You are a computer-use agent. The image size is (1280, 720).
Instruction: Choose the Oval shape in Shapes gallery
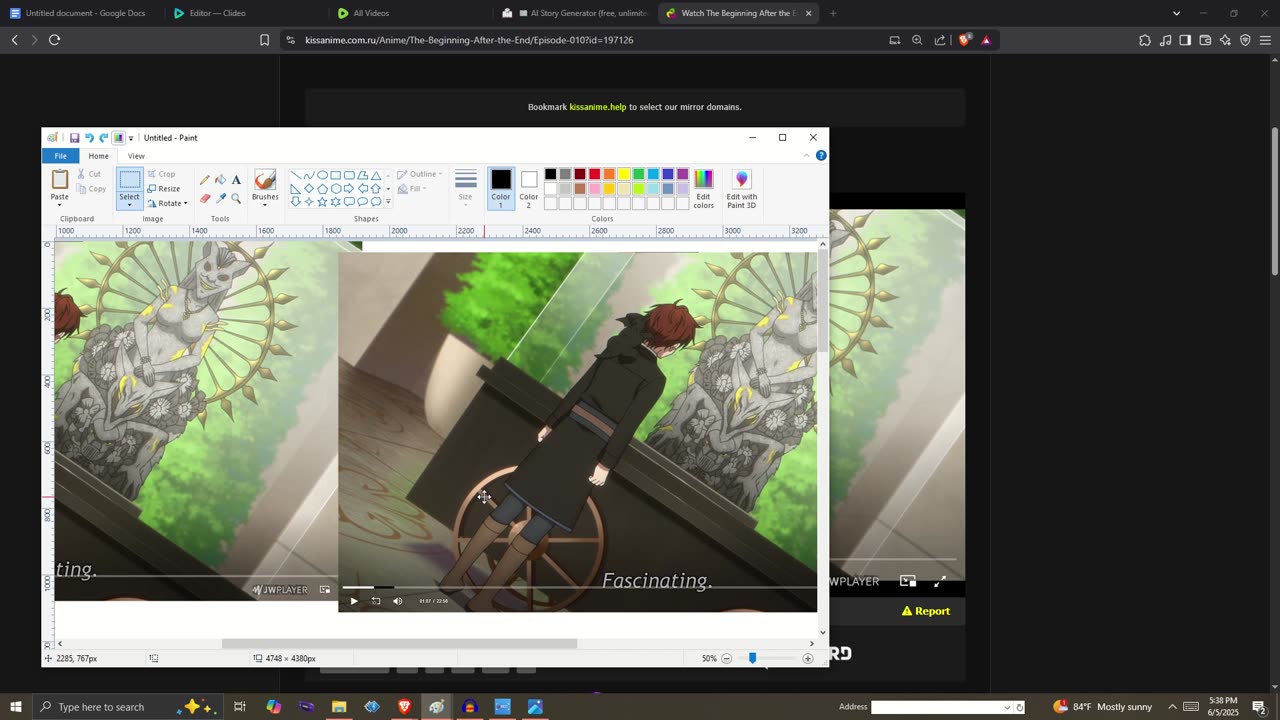(x=322, y=175)
